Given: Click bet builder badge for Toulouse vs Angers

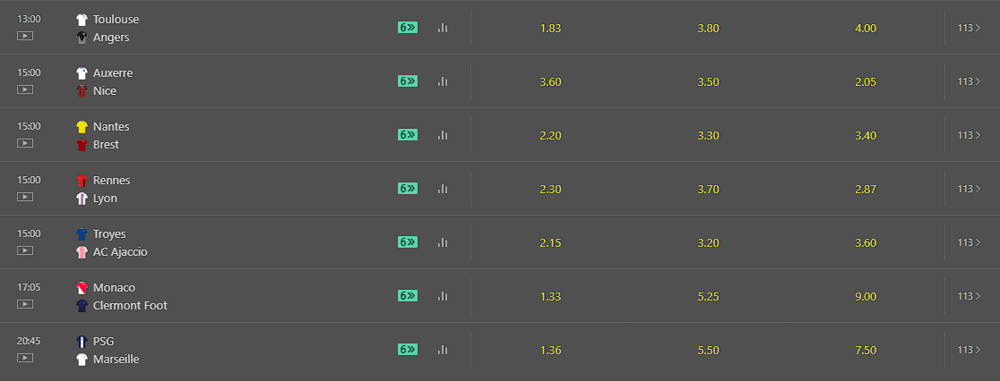Looking at the screenshot, I should coord(408,27).
